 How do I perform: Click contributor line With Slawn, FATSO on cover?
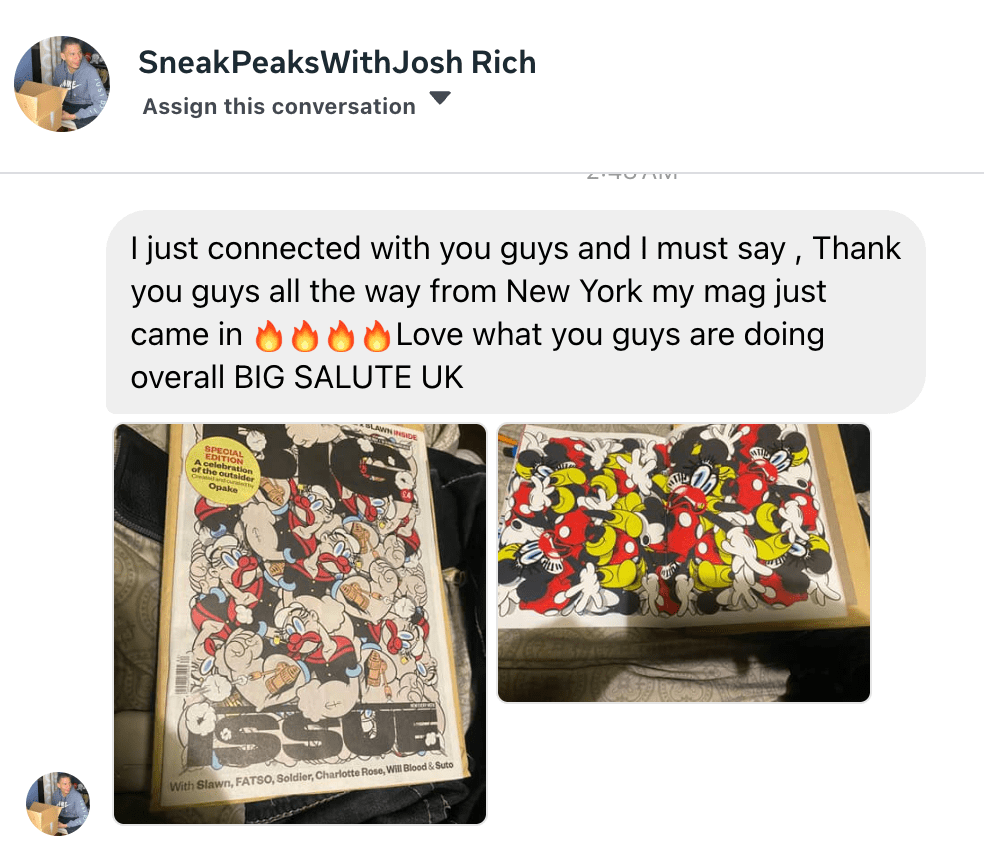tap(311, 776)
